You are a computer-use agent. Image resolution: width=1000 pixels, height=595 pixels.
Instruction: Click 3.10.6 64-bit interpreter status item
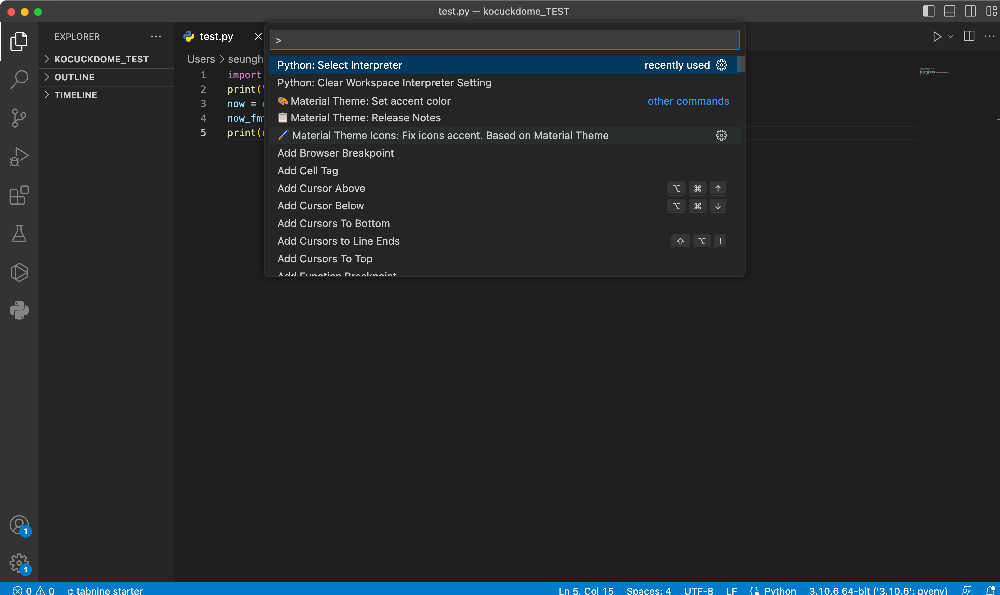(x=878, y=590)
